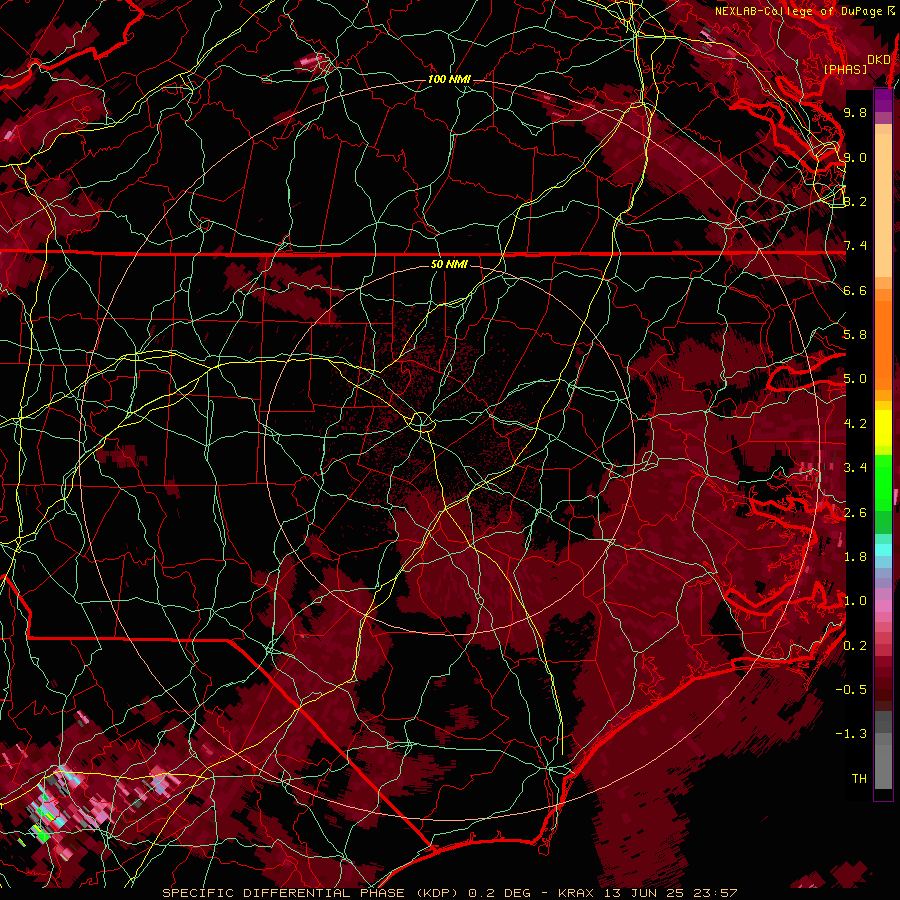The width and height of the screenshot is (900, 900).
Task: Pick the yellow segment of the color bar
Action: [883, 428]
